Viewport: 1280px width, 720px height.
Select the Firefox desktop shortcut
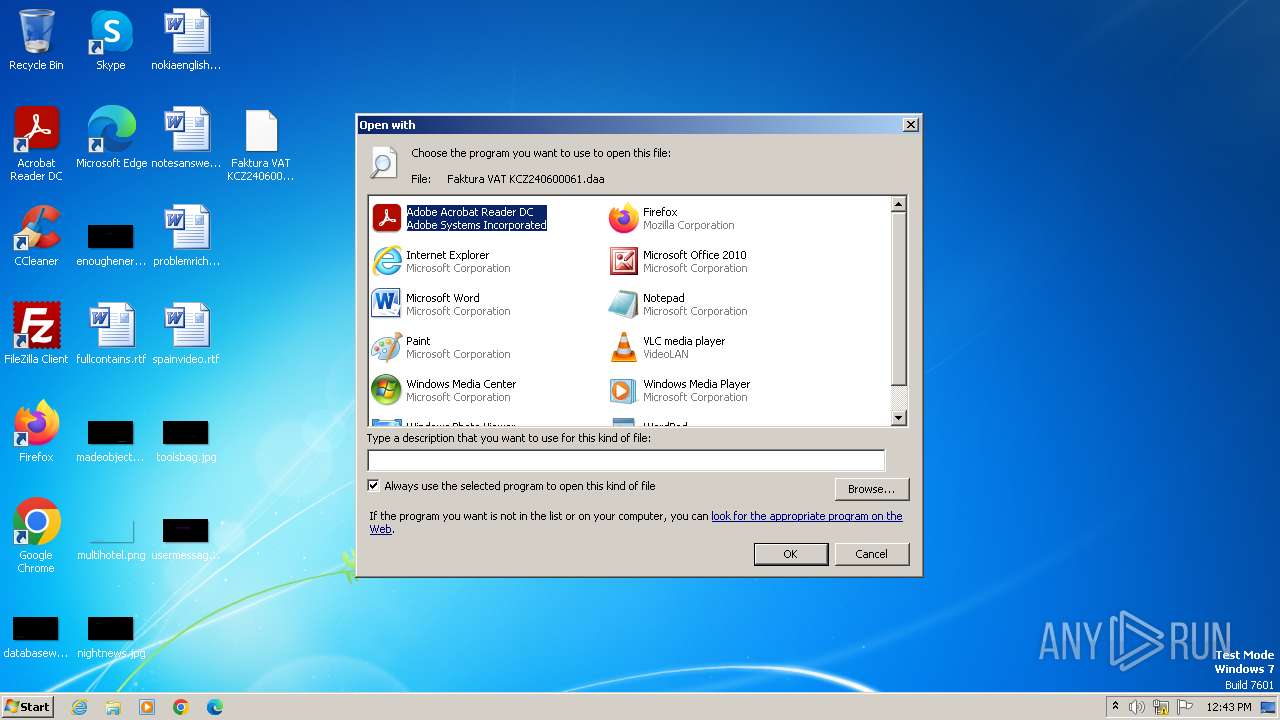[x=36, y=432]
